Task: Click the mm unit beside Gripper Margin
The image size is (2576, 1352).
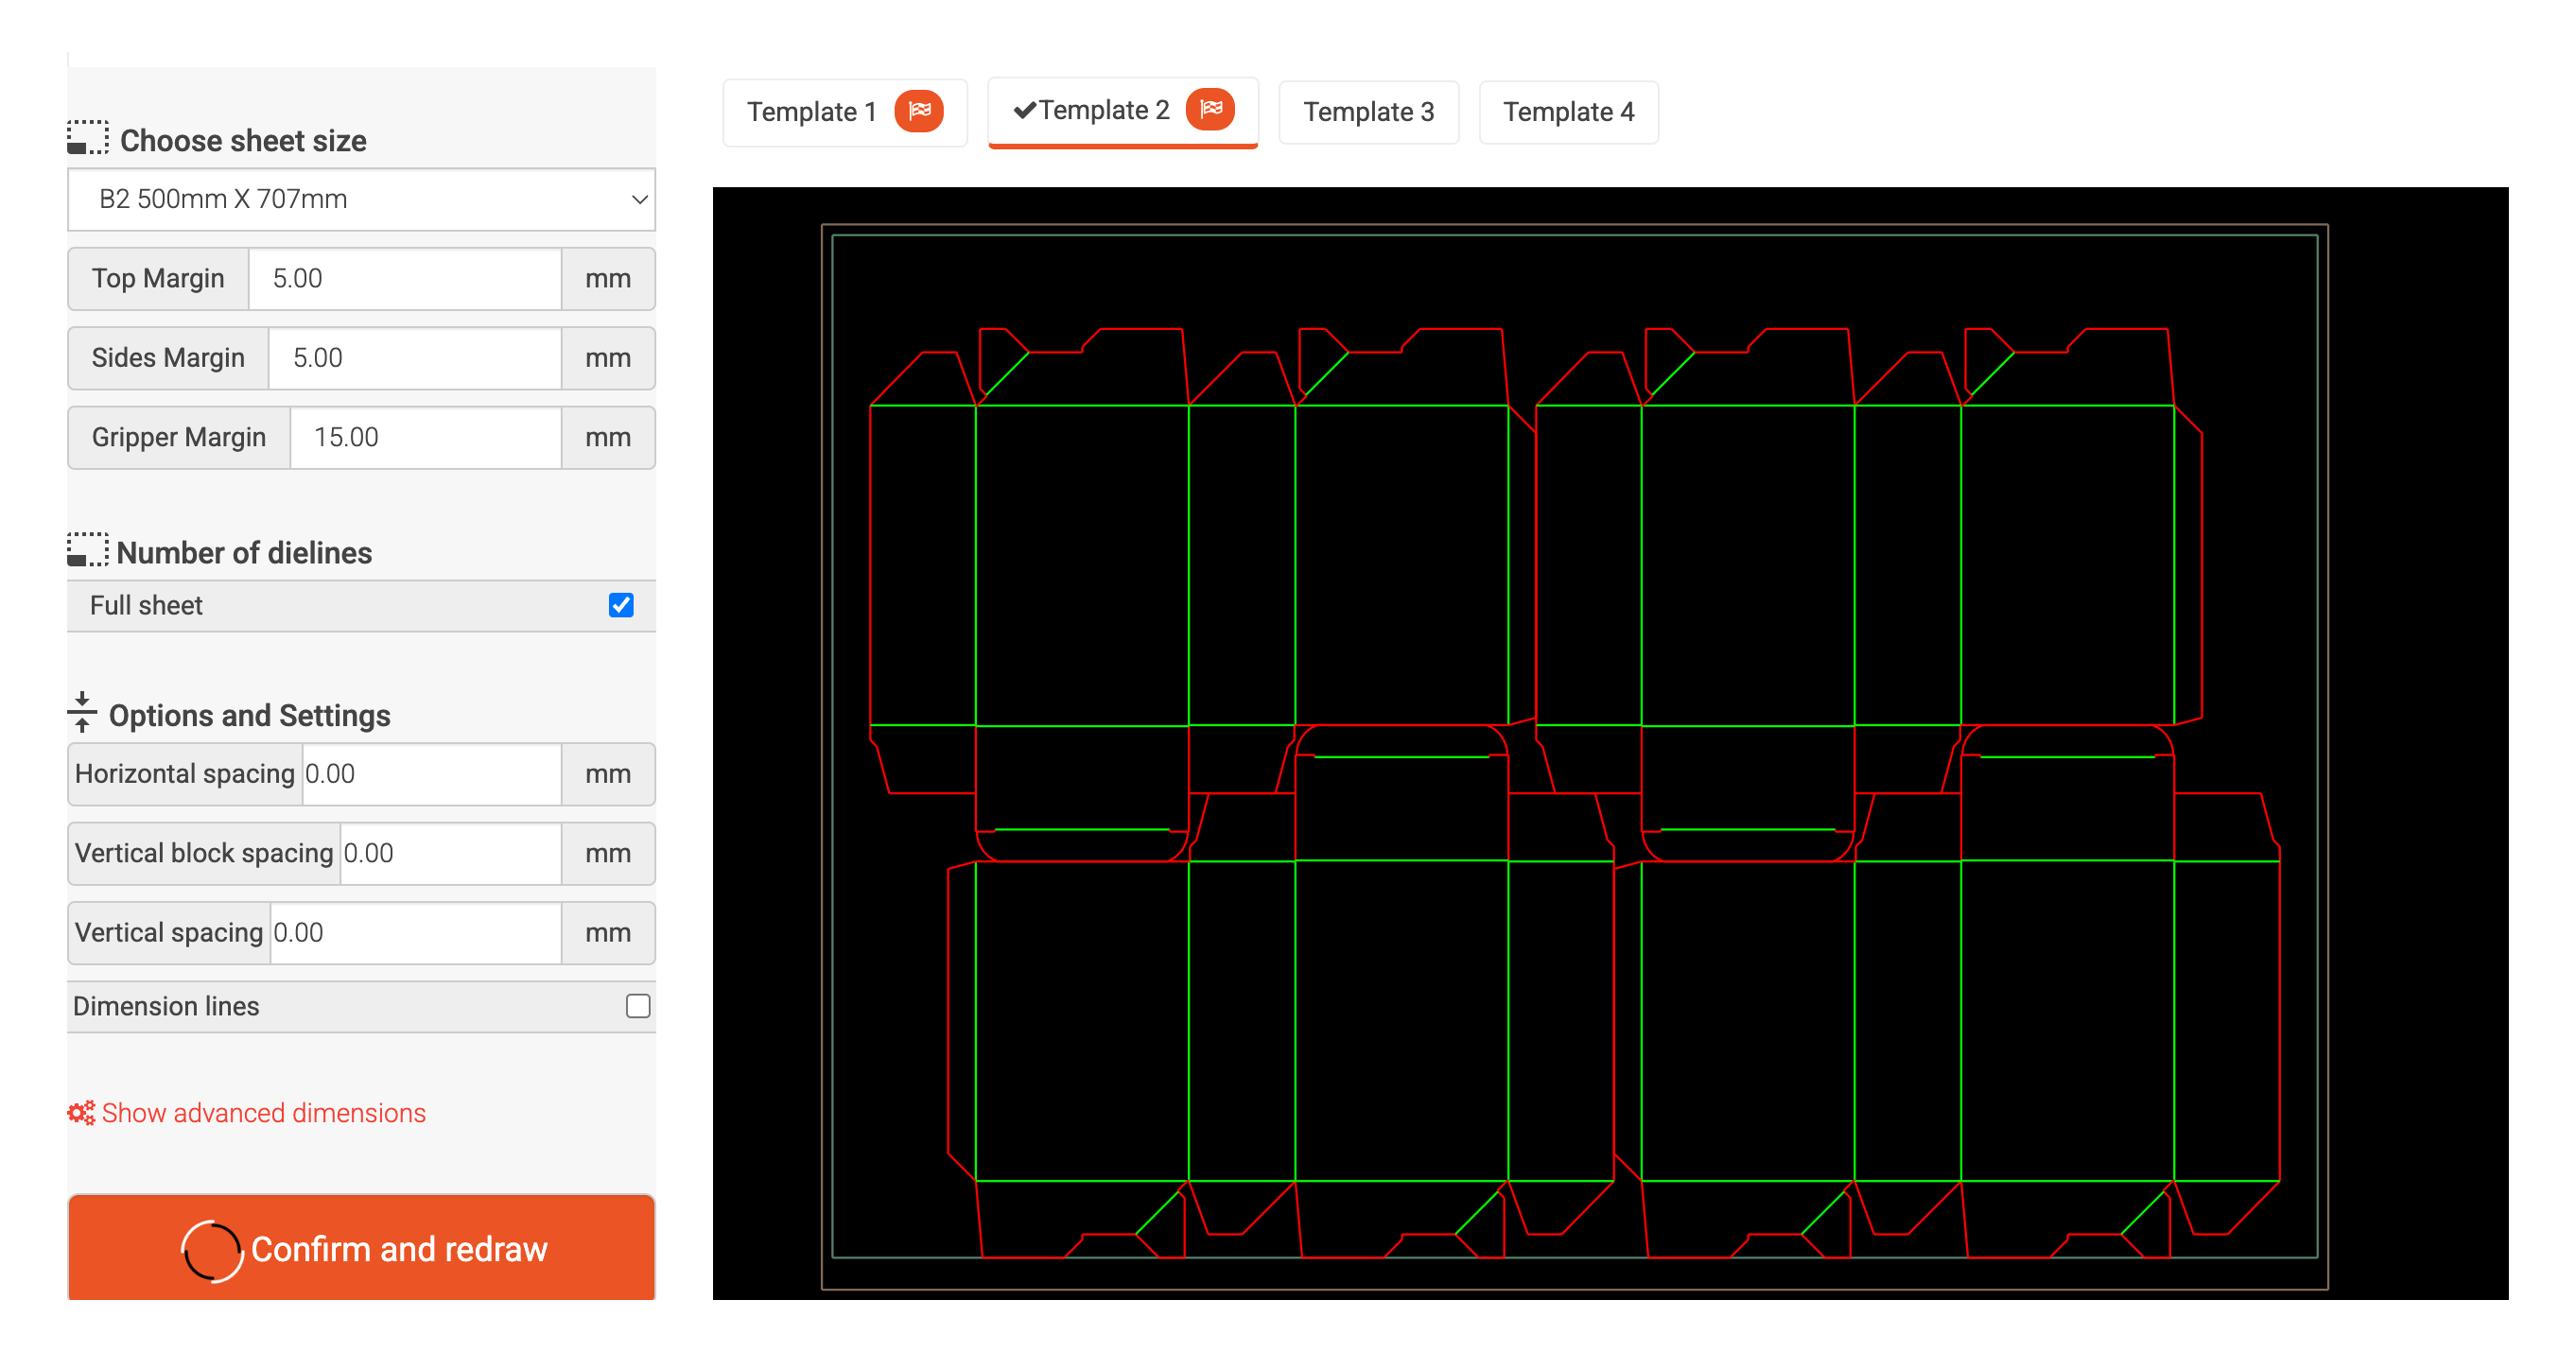Action: pos(608,437)
